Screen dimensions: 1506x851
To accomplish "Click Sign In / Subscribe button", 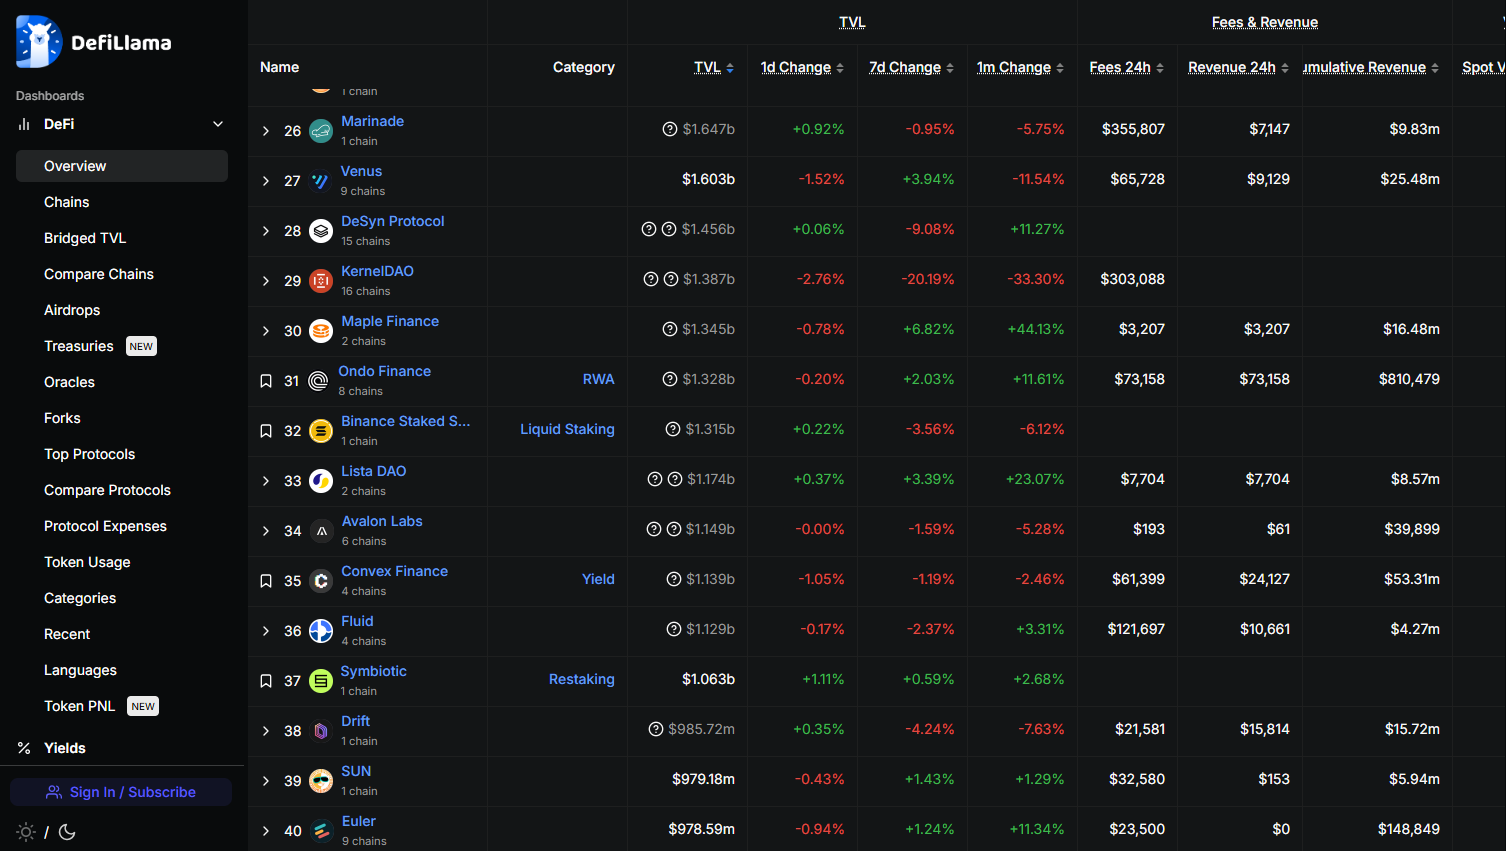I will coord(121,792).
